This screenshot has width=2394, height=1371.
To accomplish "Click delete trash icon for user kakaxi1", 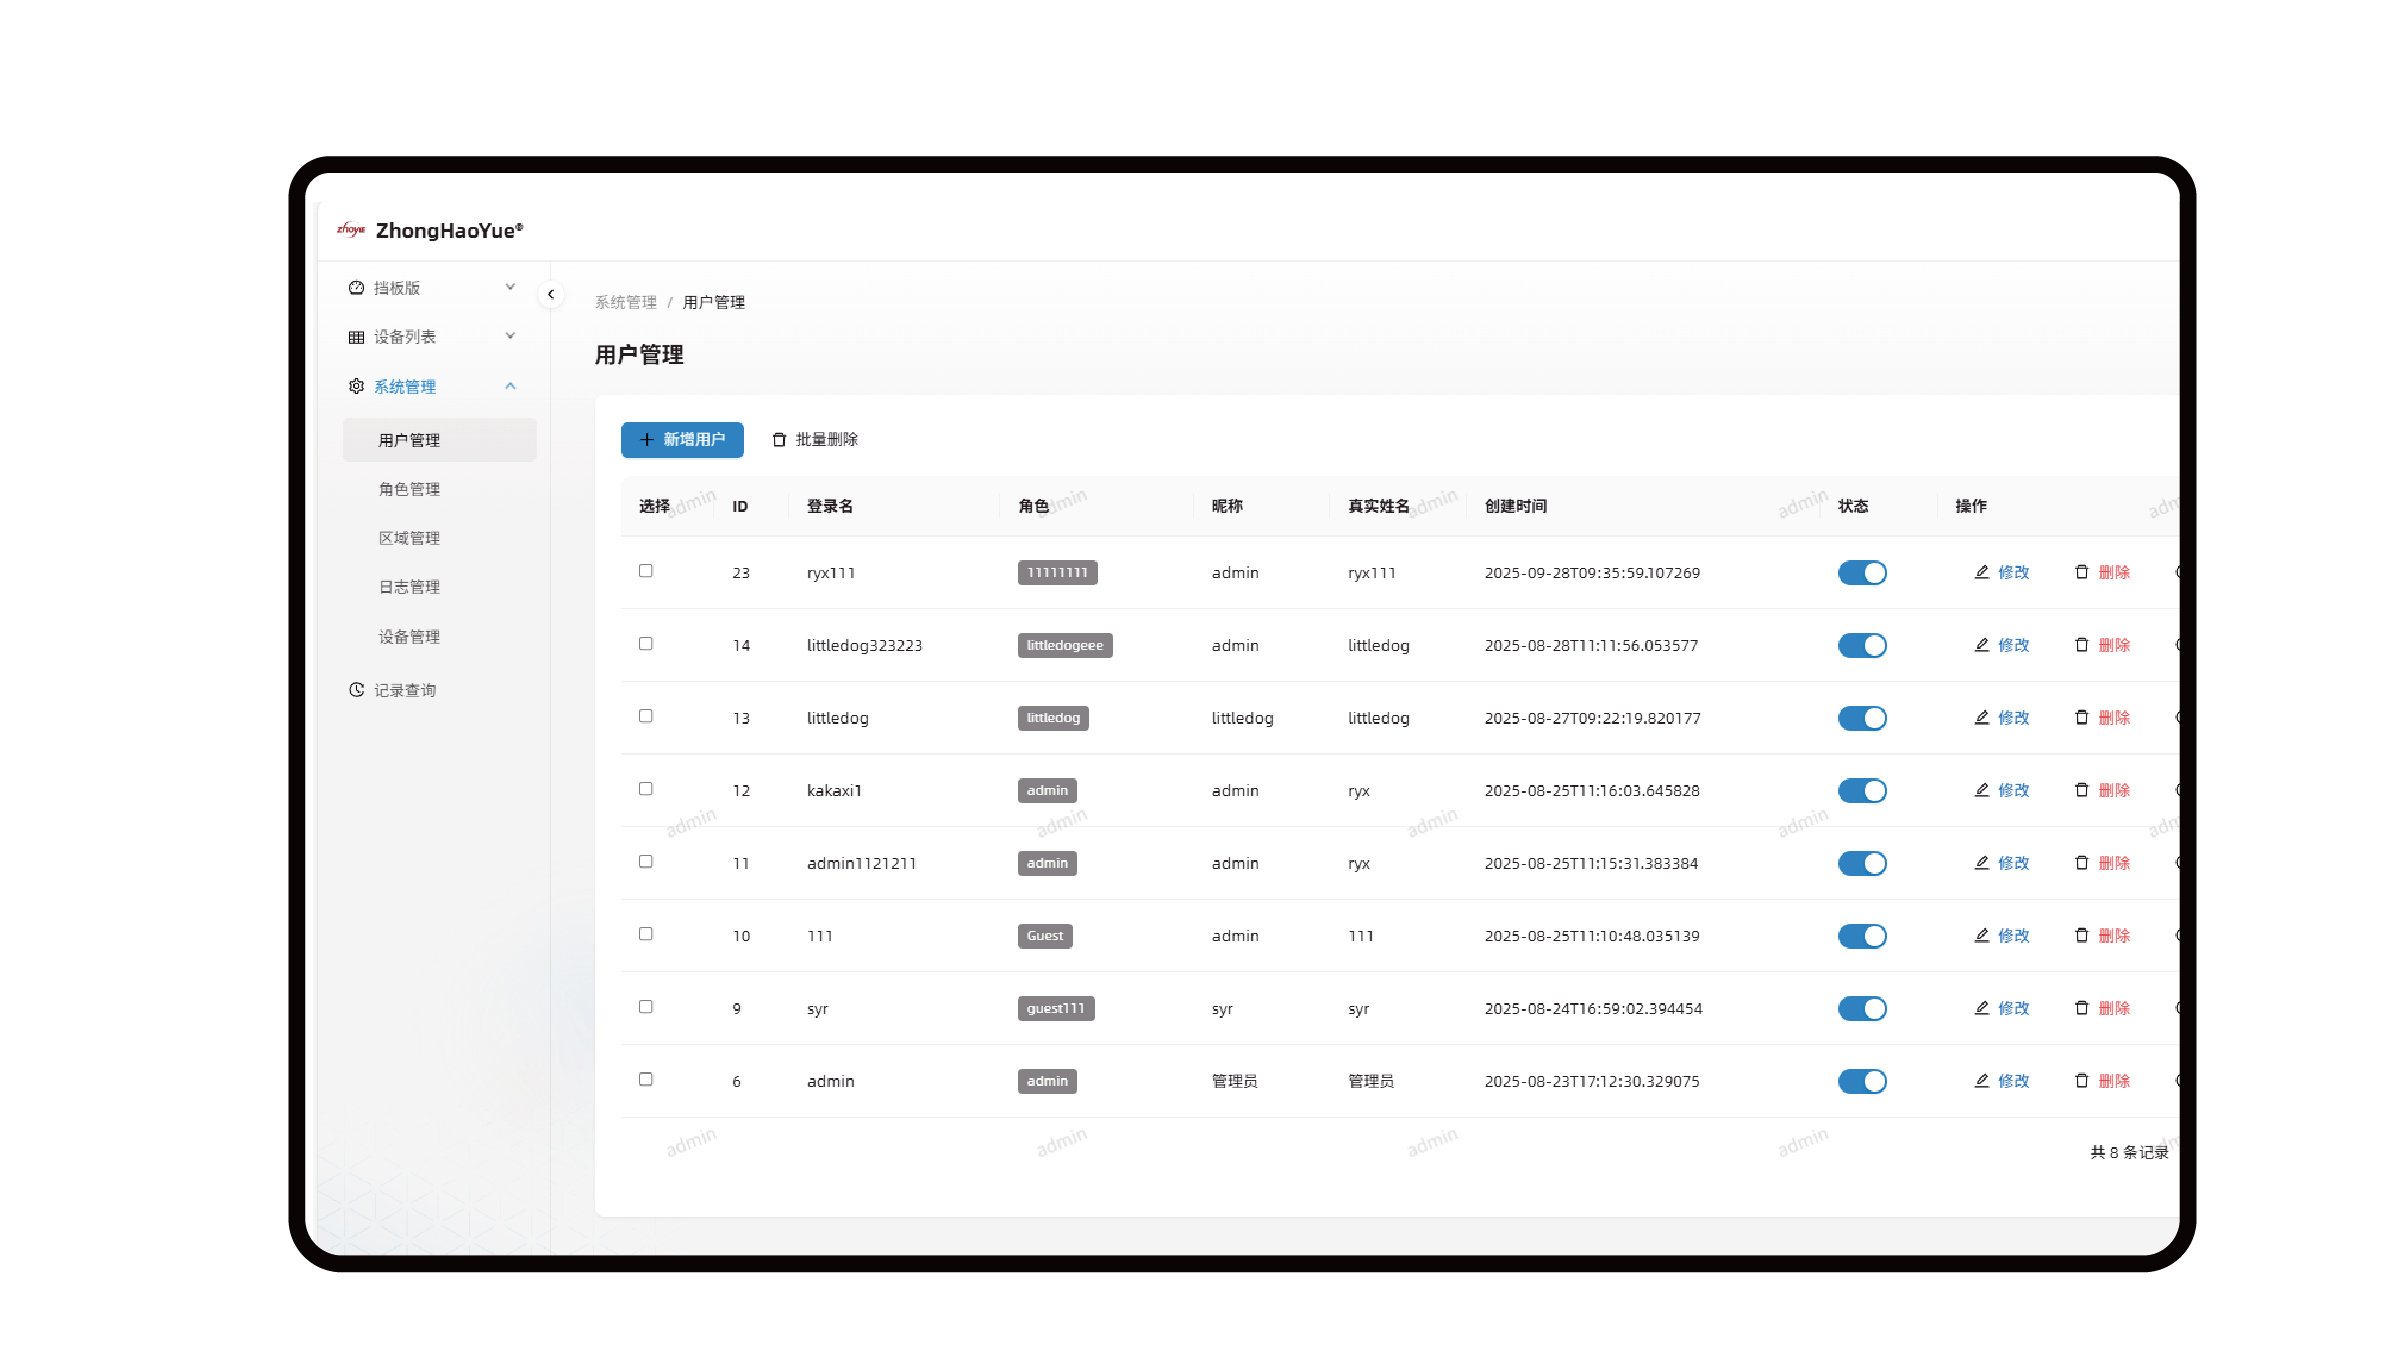I will click(2081, 790).
